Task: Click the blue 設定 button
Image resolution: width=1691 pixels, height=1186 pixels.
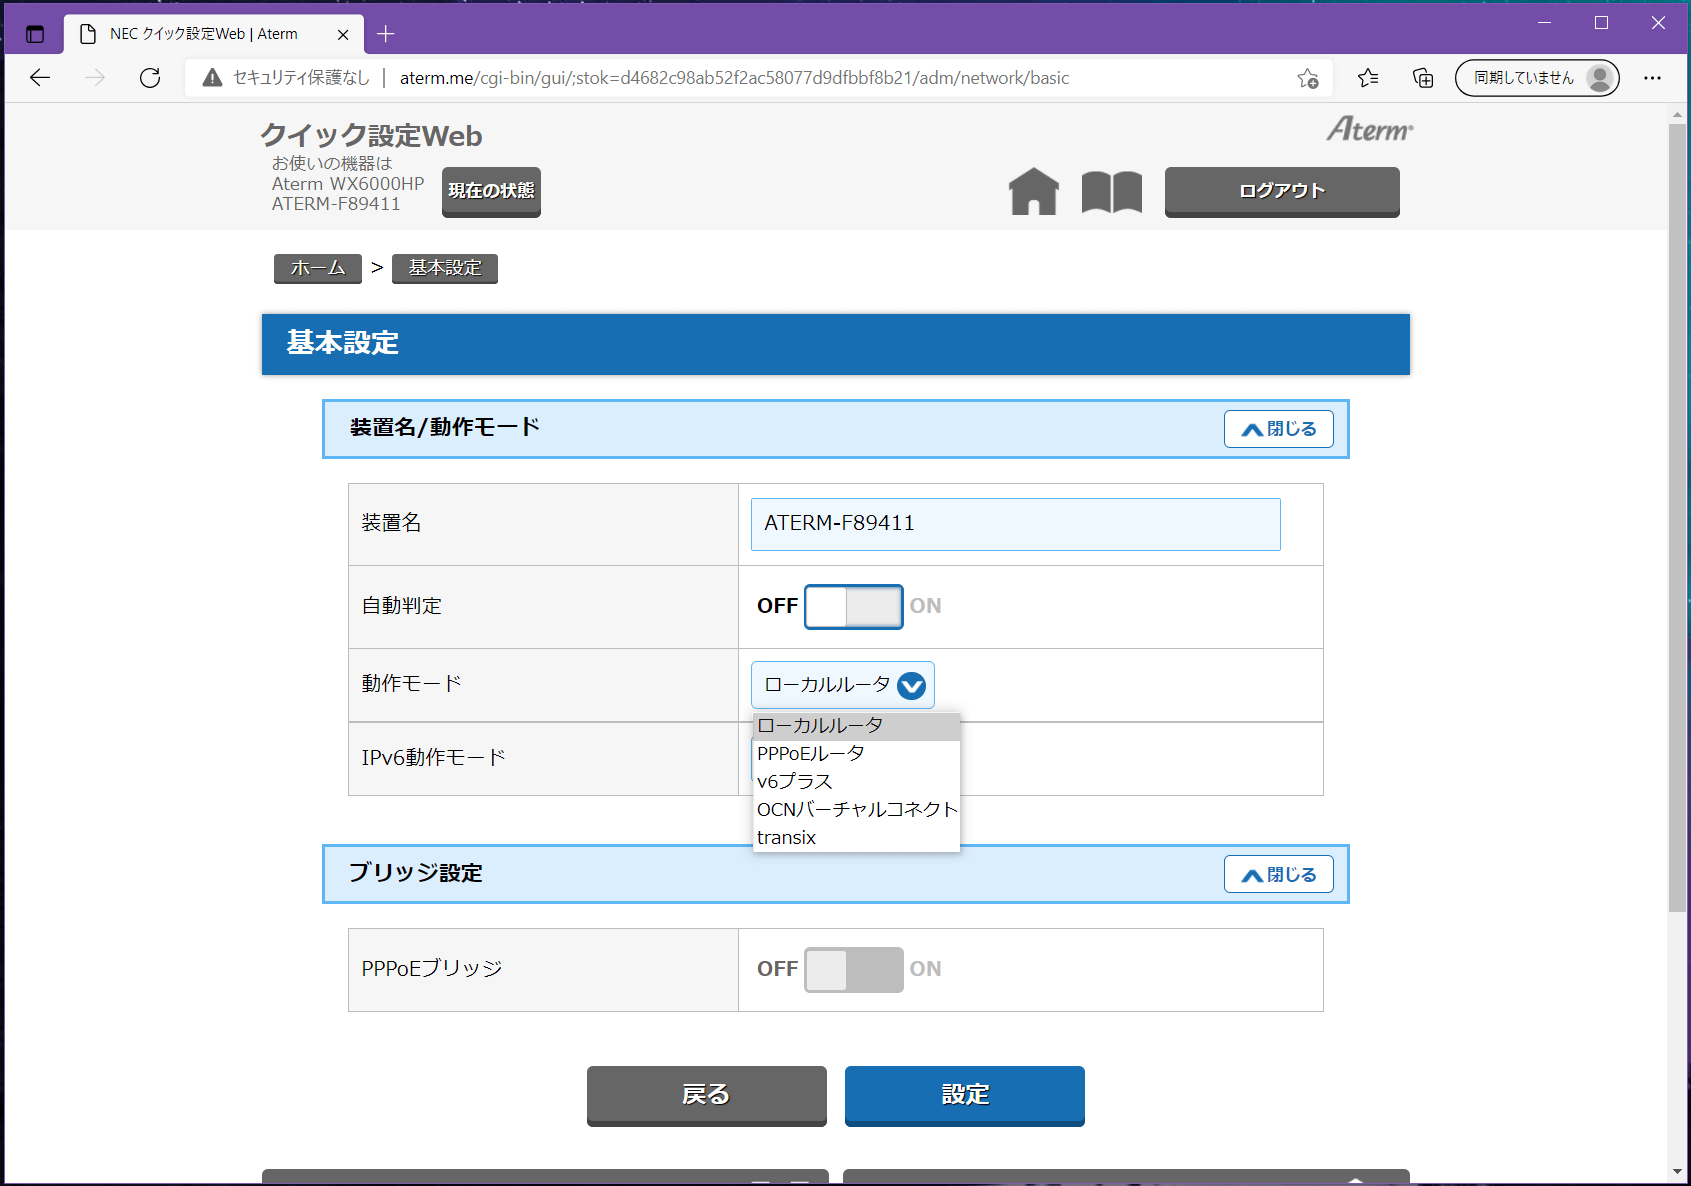Action: click(965, 1095)
